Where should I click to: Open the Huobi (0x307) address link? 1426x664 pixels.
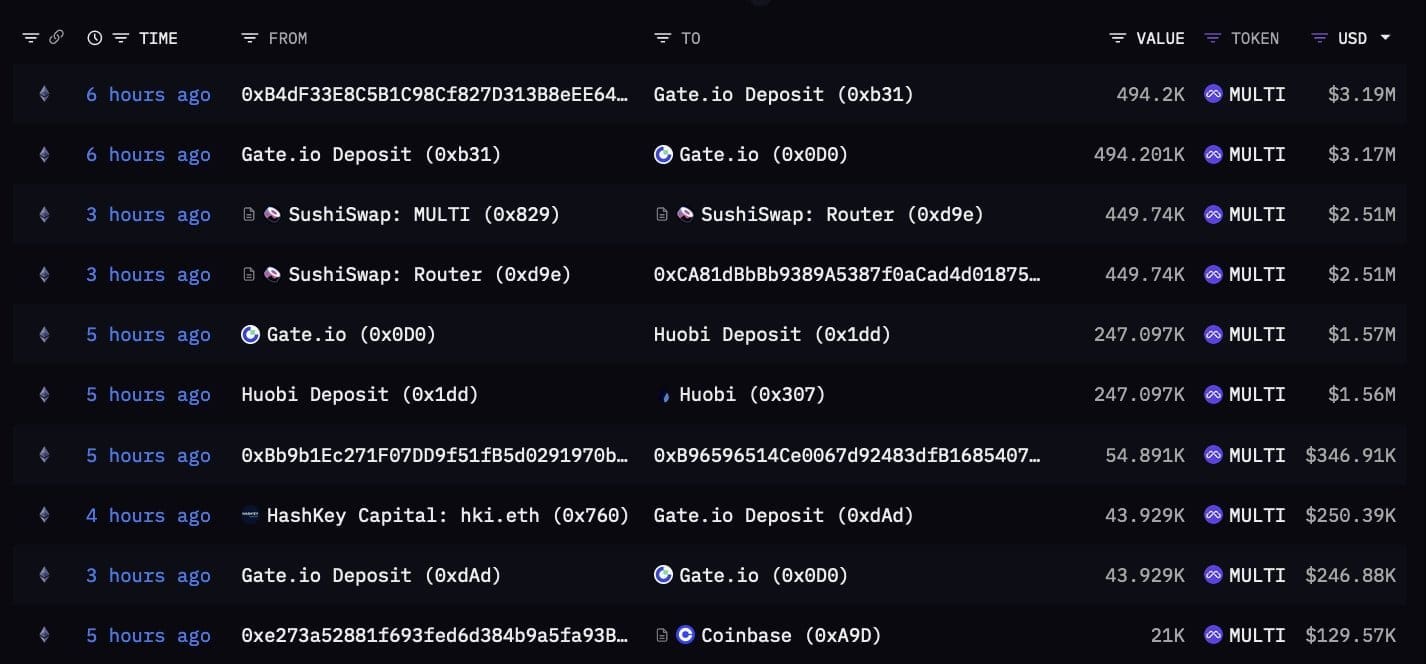pos(752,395)
